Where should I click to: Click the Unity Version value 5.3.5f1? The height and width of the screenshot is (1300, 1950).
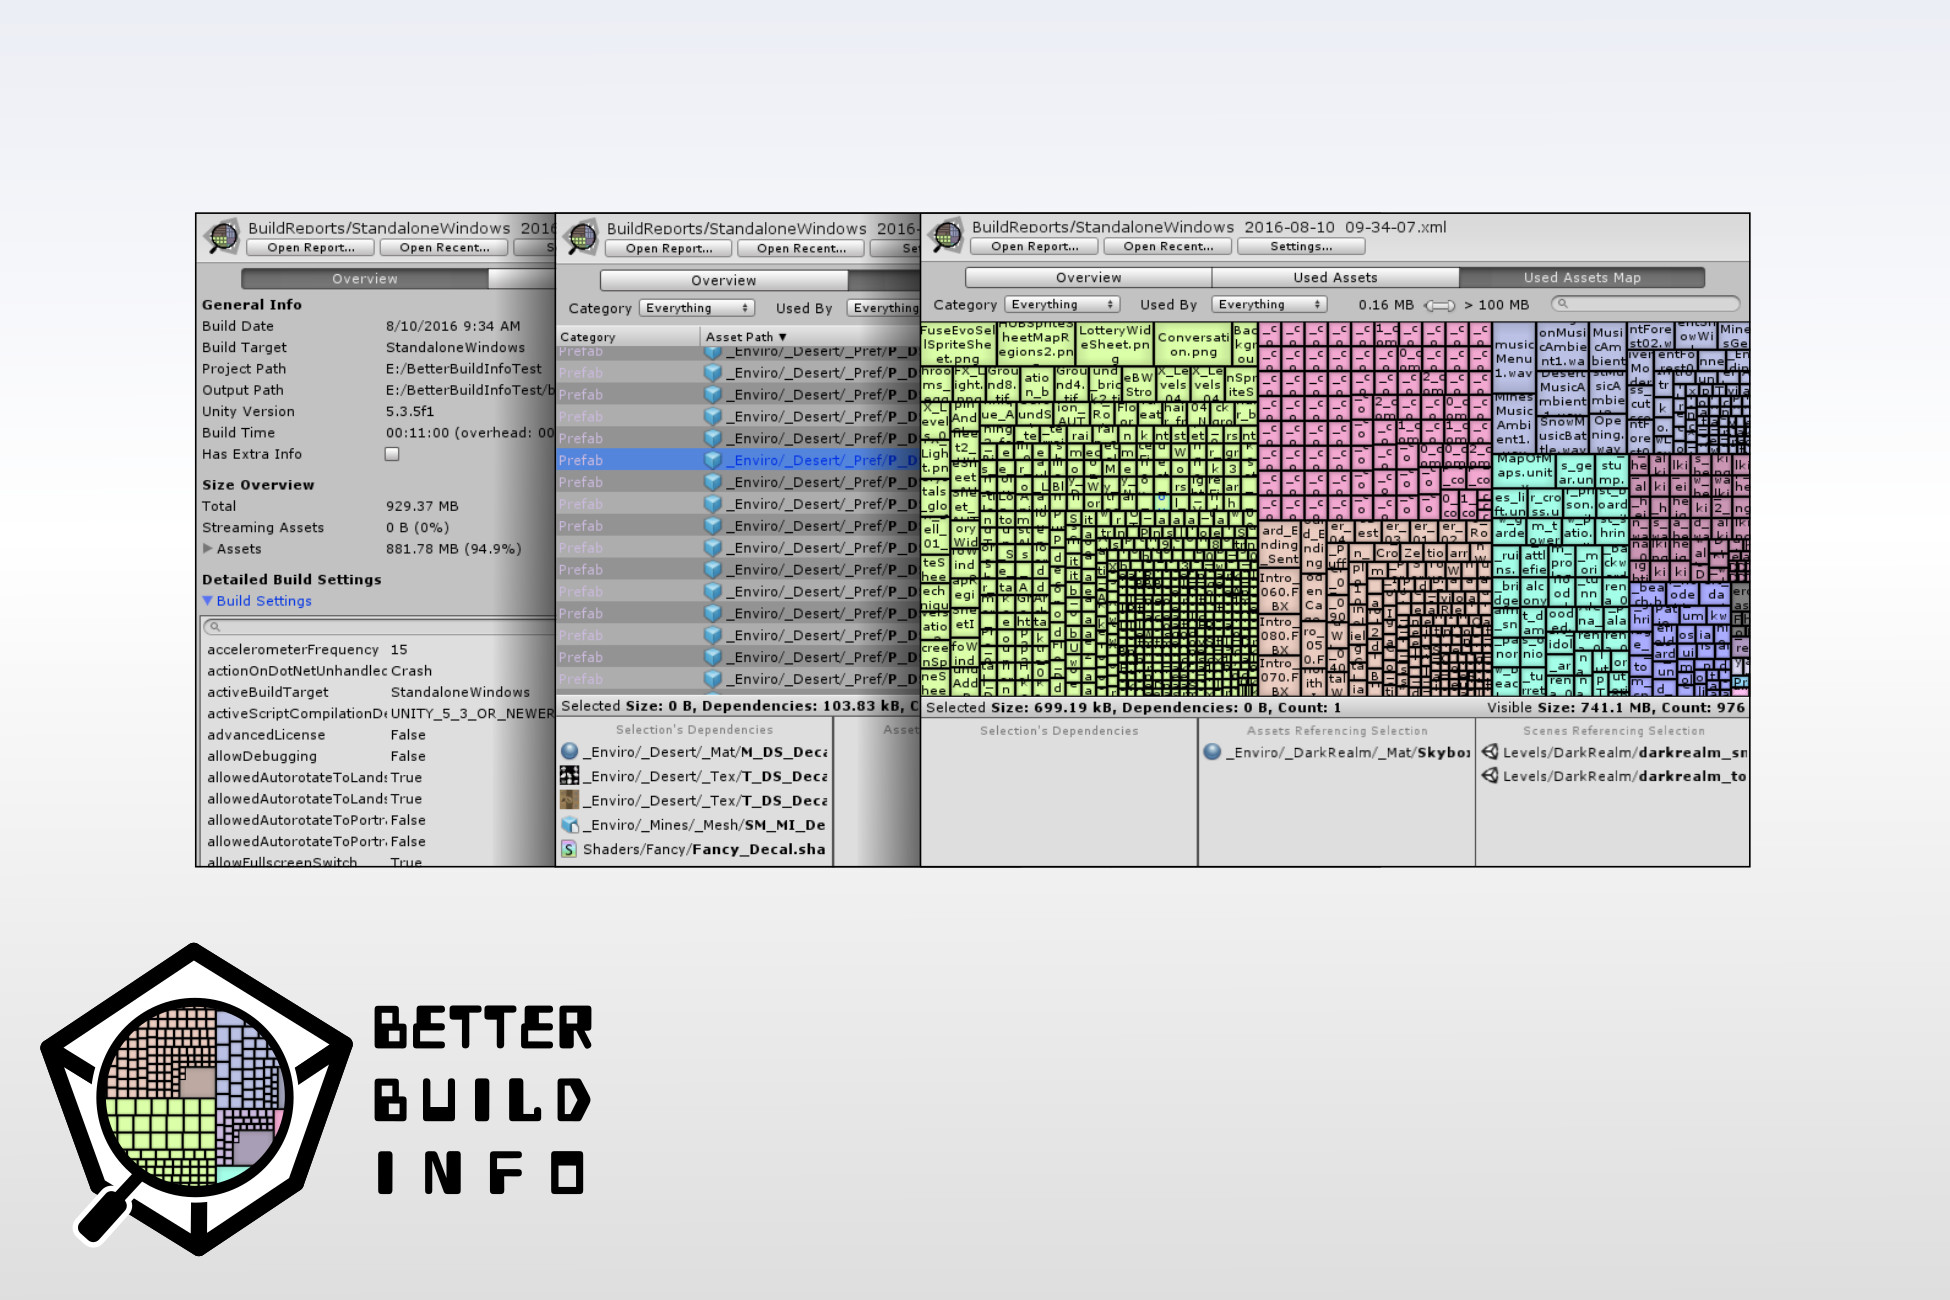tap(410, 411)
